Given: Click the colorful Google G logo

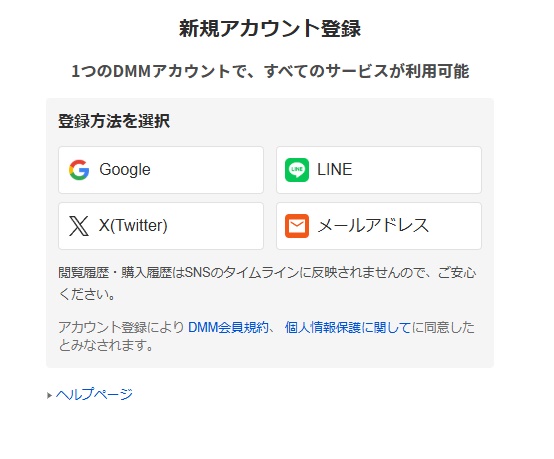Looking at the screenshot, I should click(x=79, y=170).
